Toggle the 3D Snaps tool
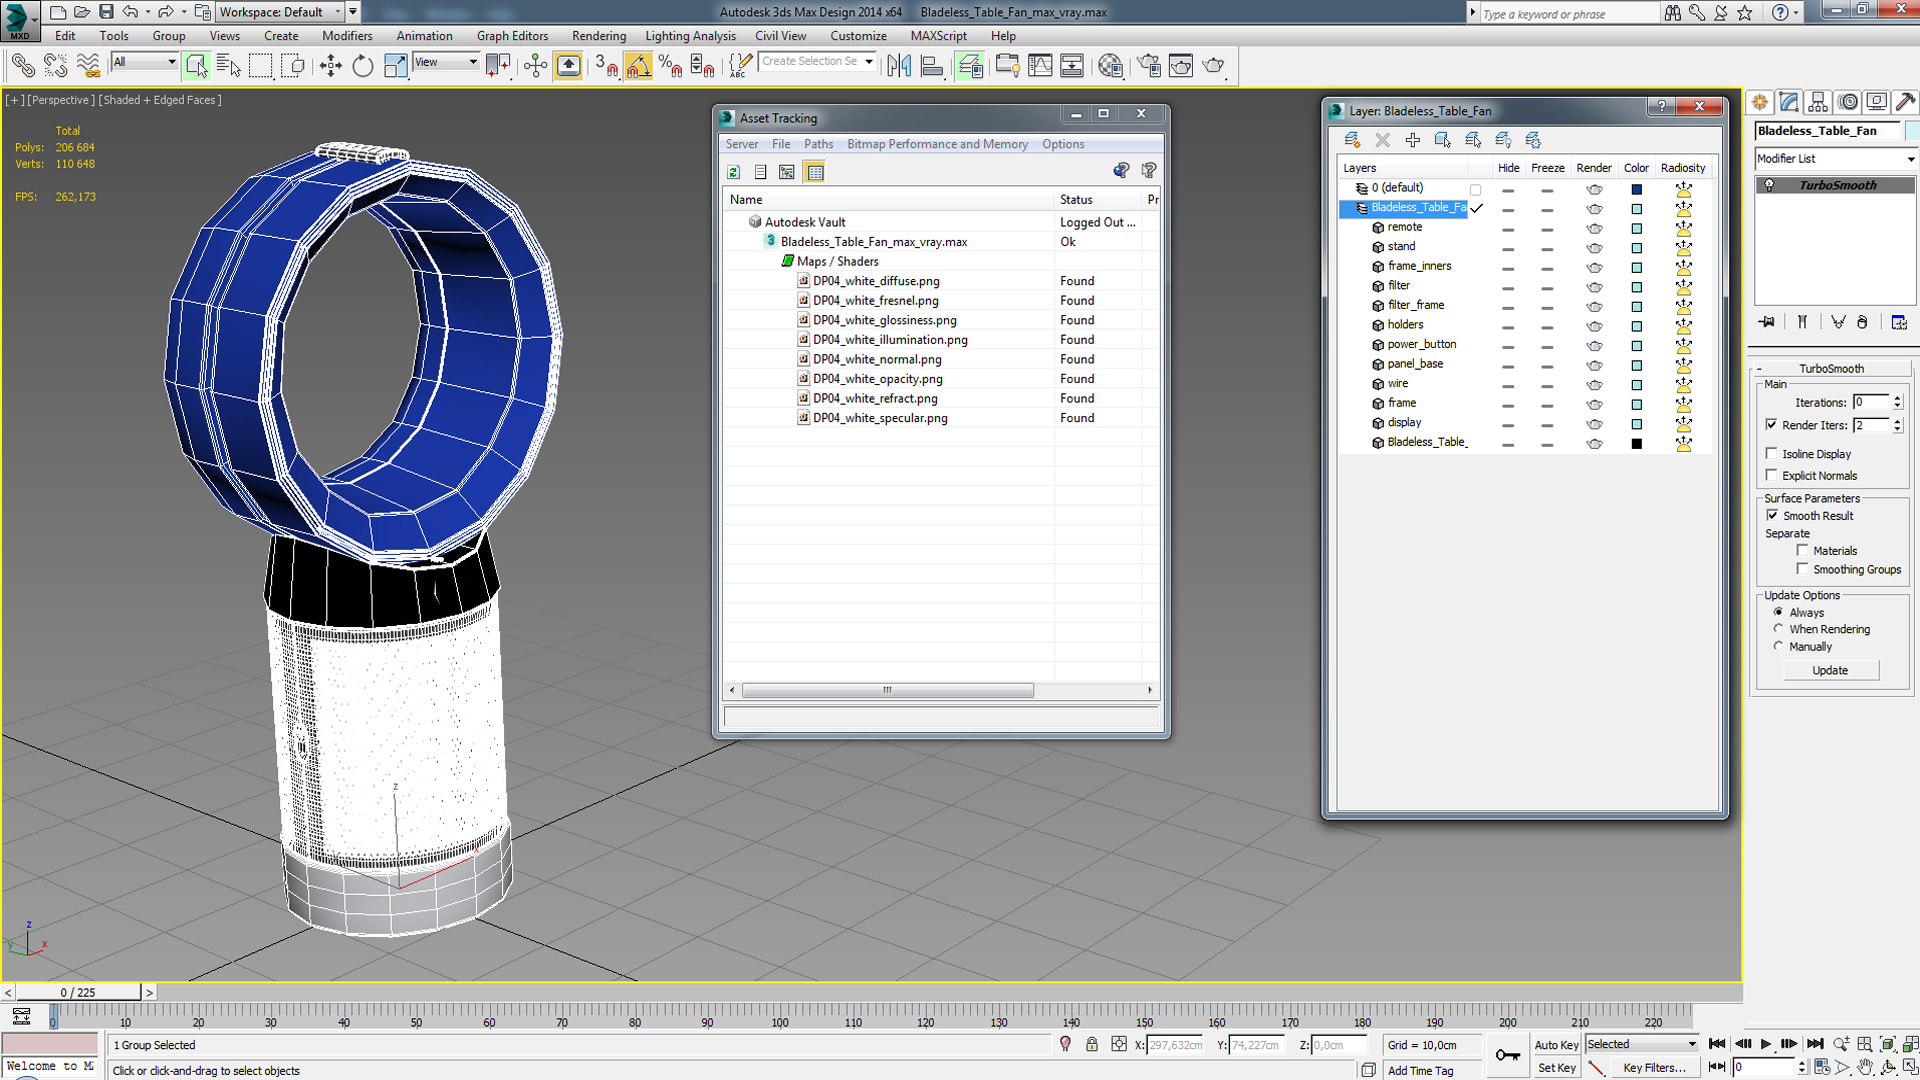Viewport: 1920px width, 1080px height. (606, 66)
